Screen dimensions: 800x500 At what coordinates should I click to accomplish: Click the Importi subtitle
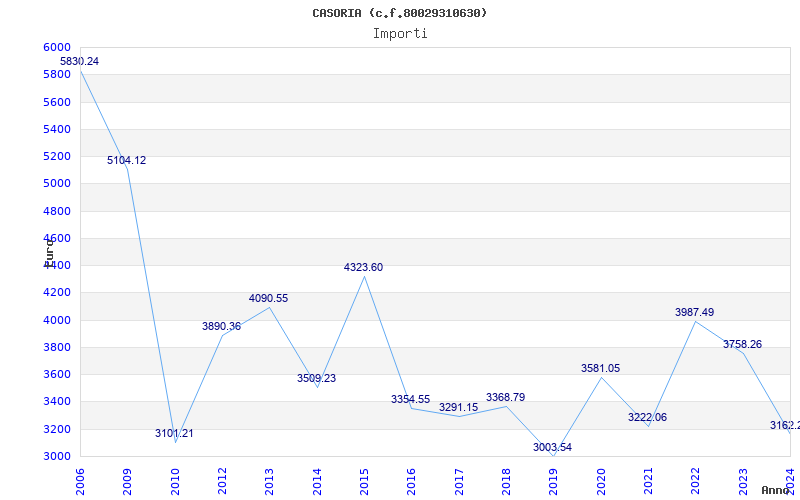click(400, 34)
